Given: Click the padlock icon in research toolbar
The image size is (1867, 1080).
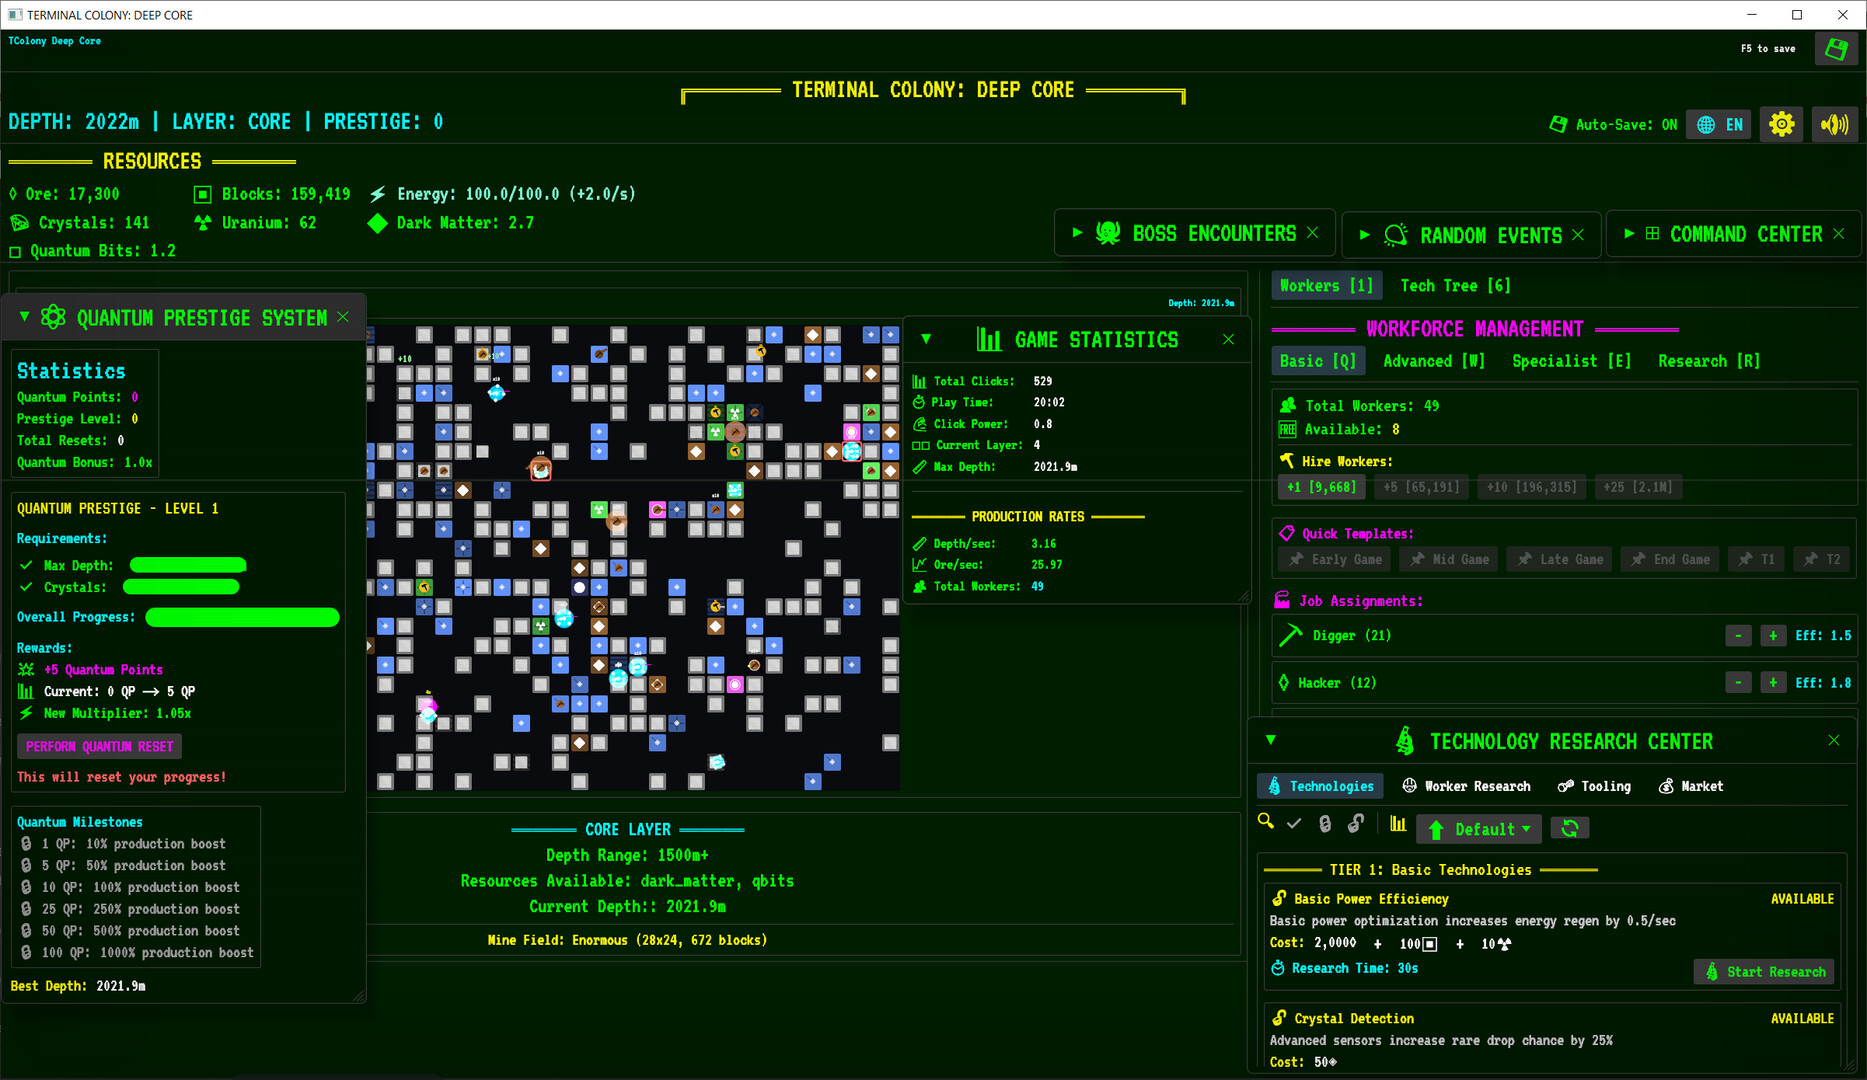Looking at the screenshot, I should (1326, 824).
